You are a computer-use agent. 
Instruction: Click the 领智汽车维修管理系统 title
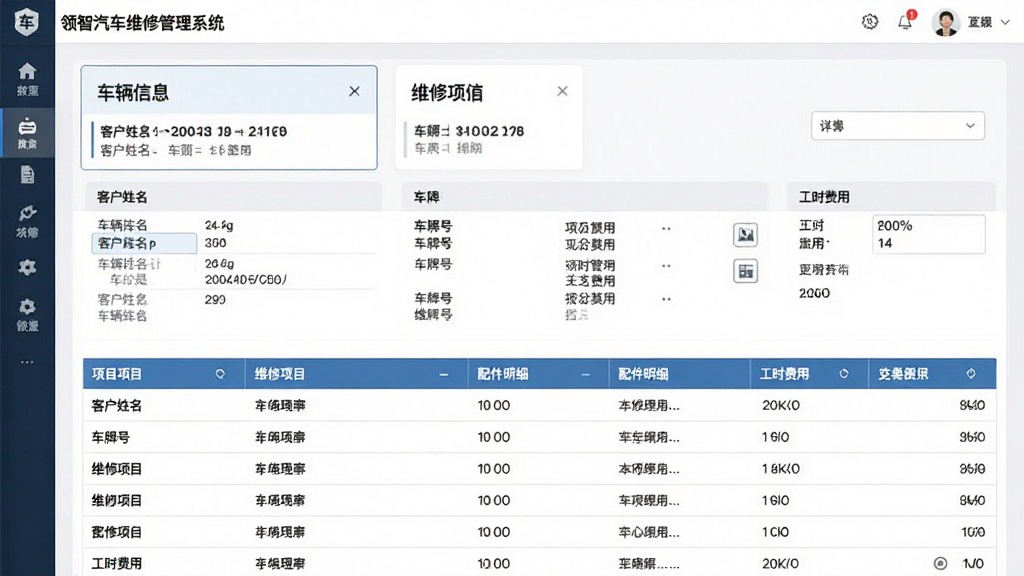pos(142,23)
